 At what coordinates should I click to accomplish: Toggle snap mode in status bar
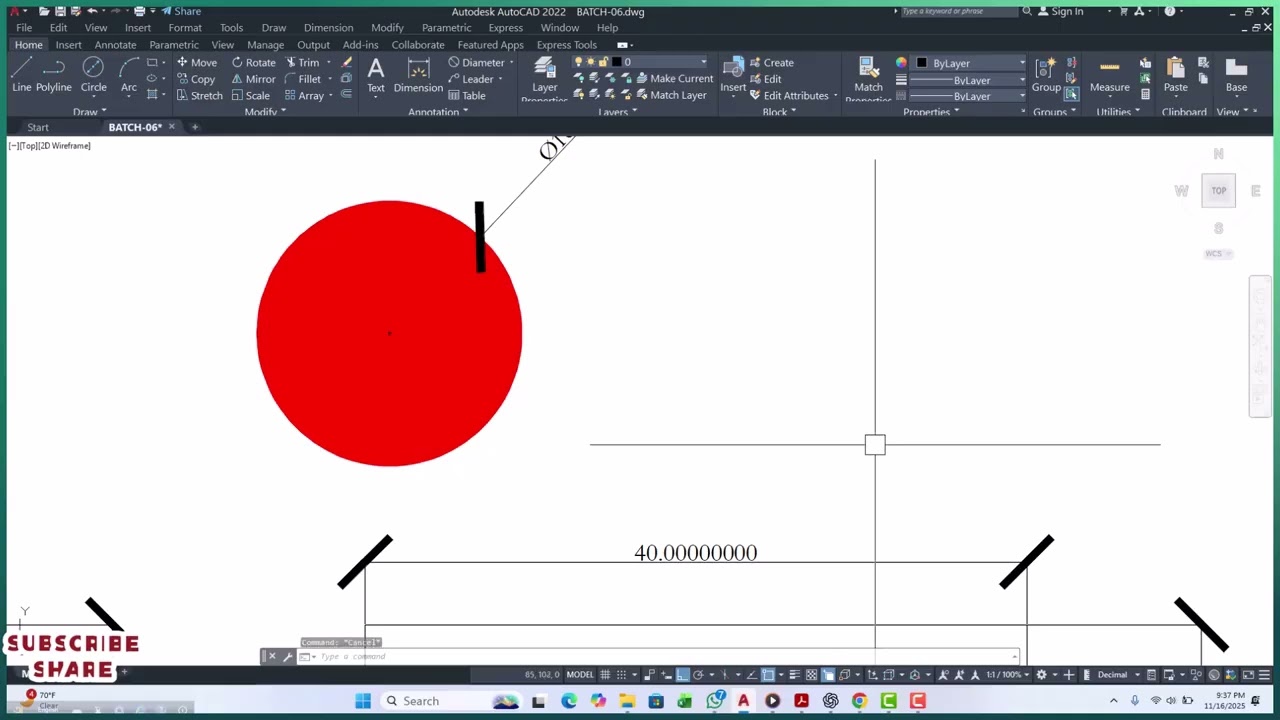coord(623,675)
